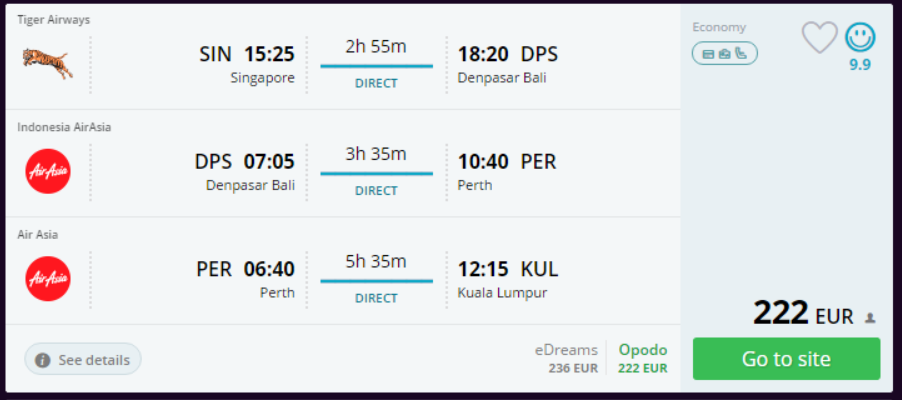Click the fare amenities icons badge under Economy
Image resolution: width=902 pixels, height=400 pixels.
(724, 54)
